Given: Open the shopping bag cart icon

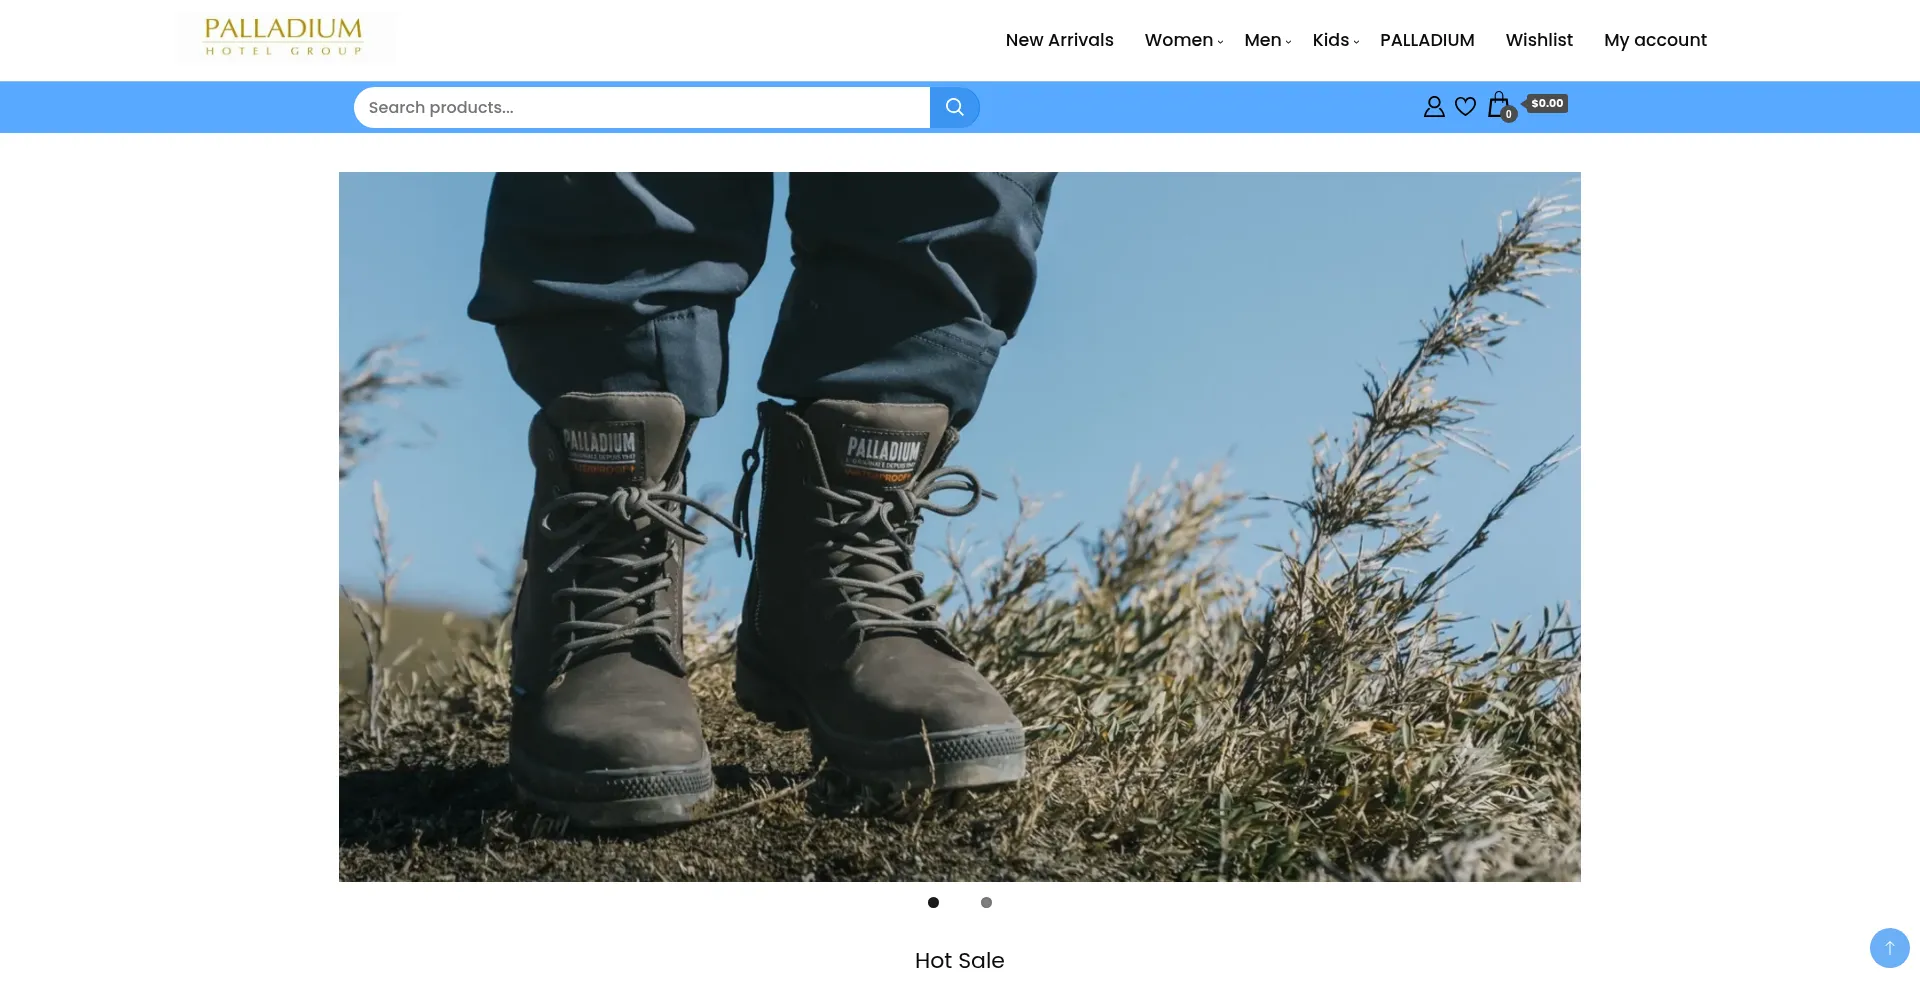Looking at the screenshot, I should 1497,104.
